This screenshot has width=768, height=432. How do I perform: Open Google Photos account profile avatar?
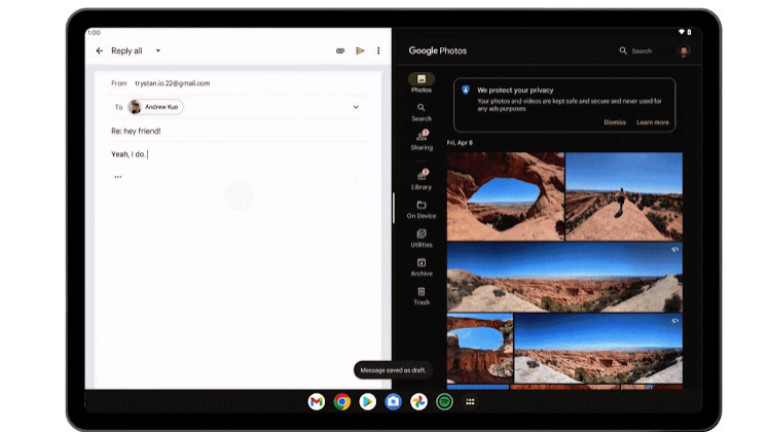684,51
